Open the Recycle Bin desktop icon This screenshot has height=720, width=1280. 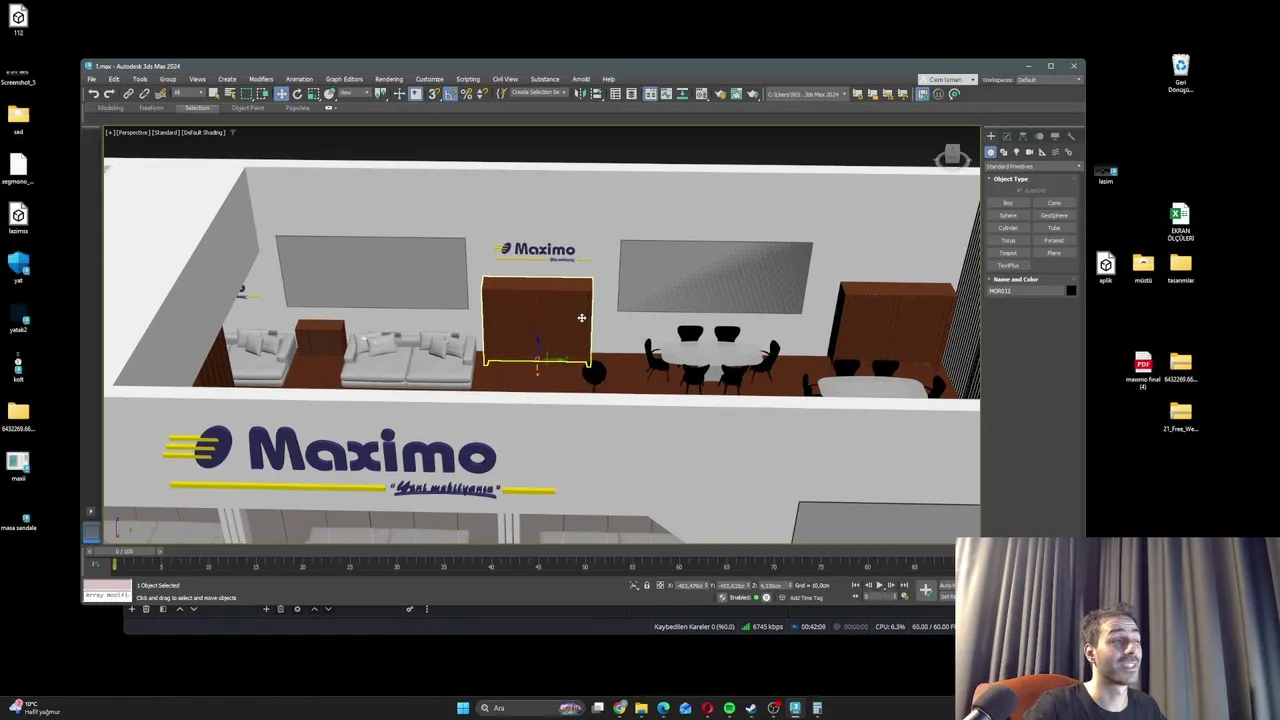pyautogui.click(x=1181, y=74)
